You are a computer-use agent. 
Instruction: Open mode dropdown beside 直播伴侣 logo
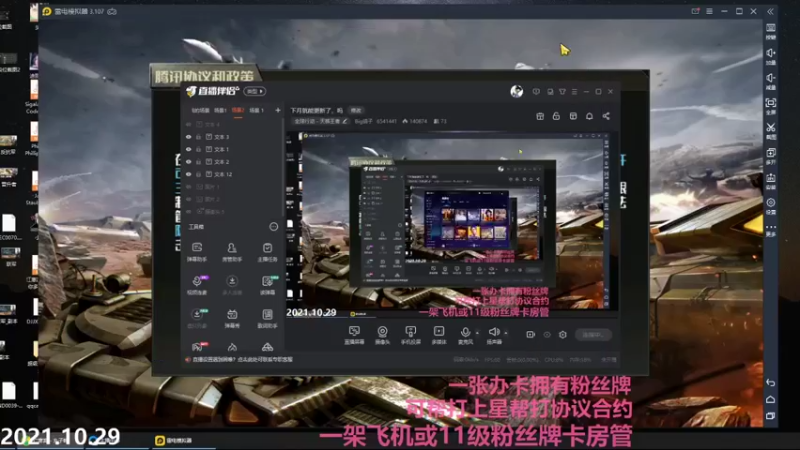point(255,91)
